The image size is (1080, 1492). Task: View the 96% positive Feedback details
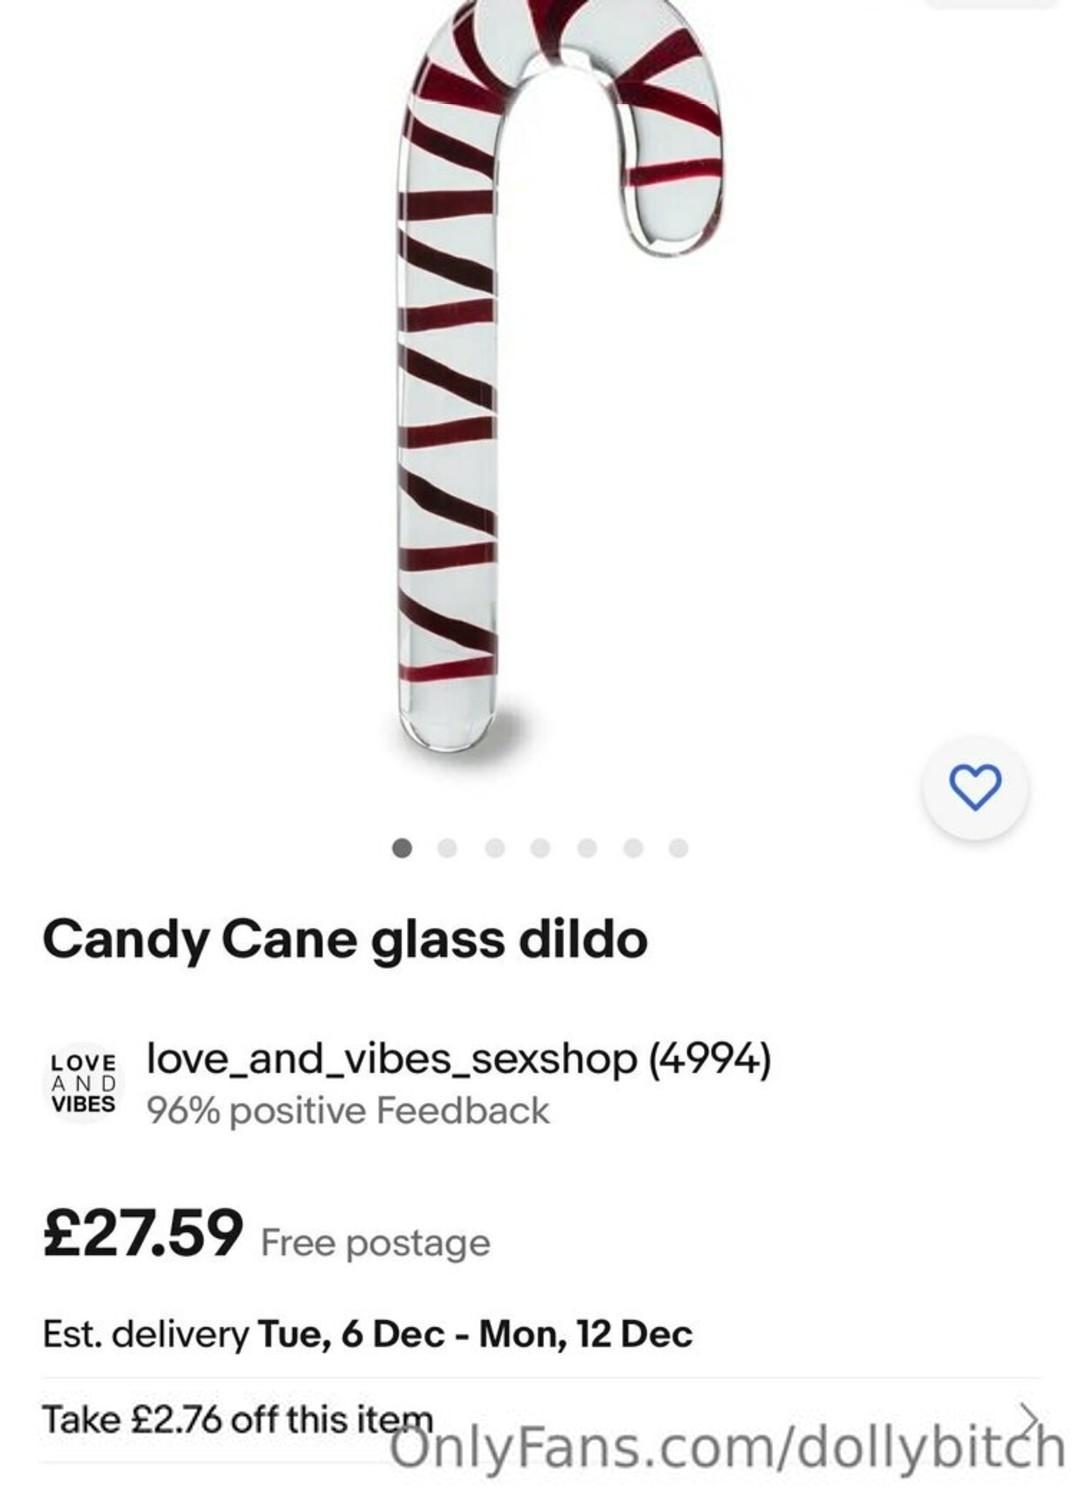click(x=347, y=1111)
